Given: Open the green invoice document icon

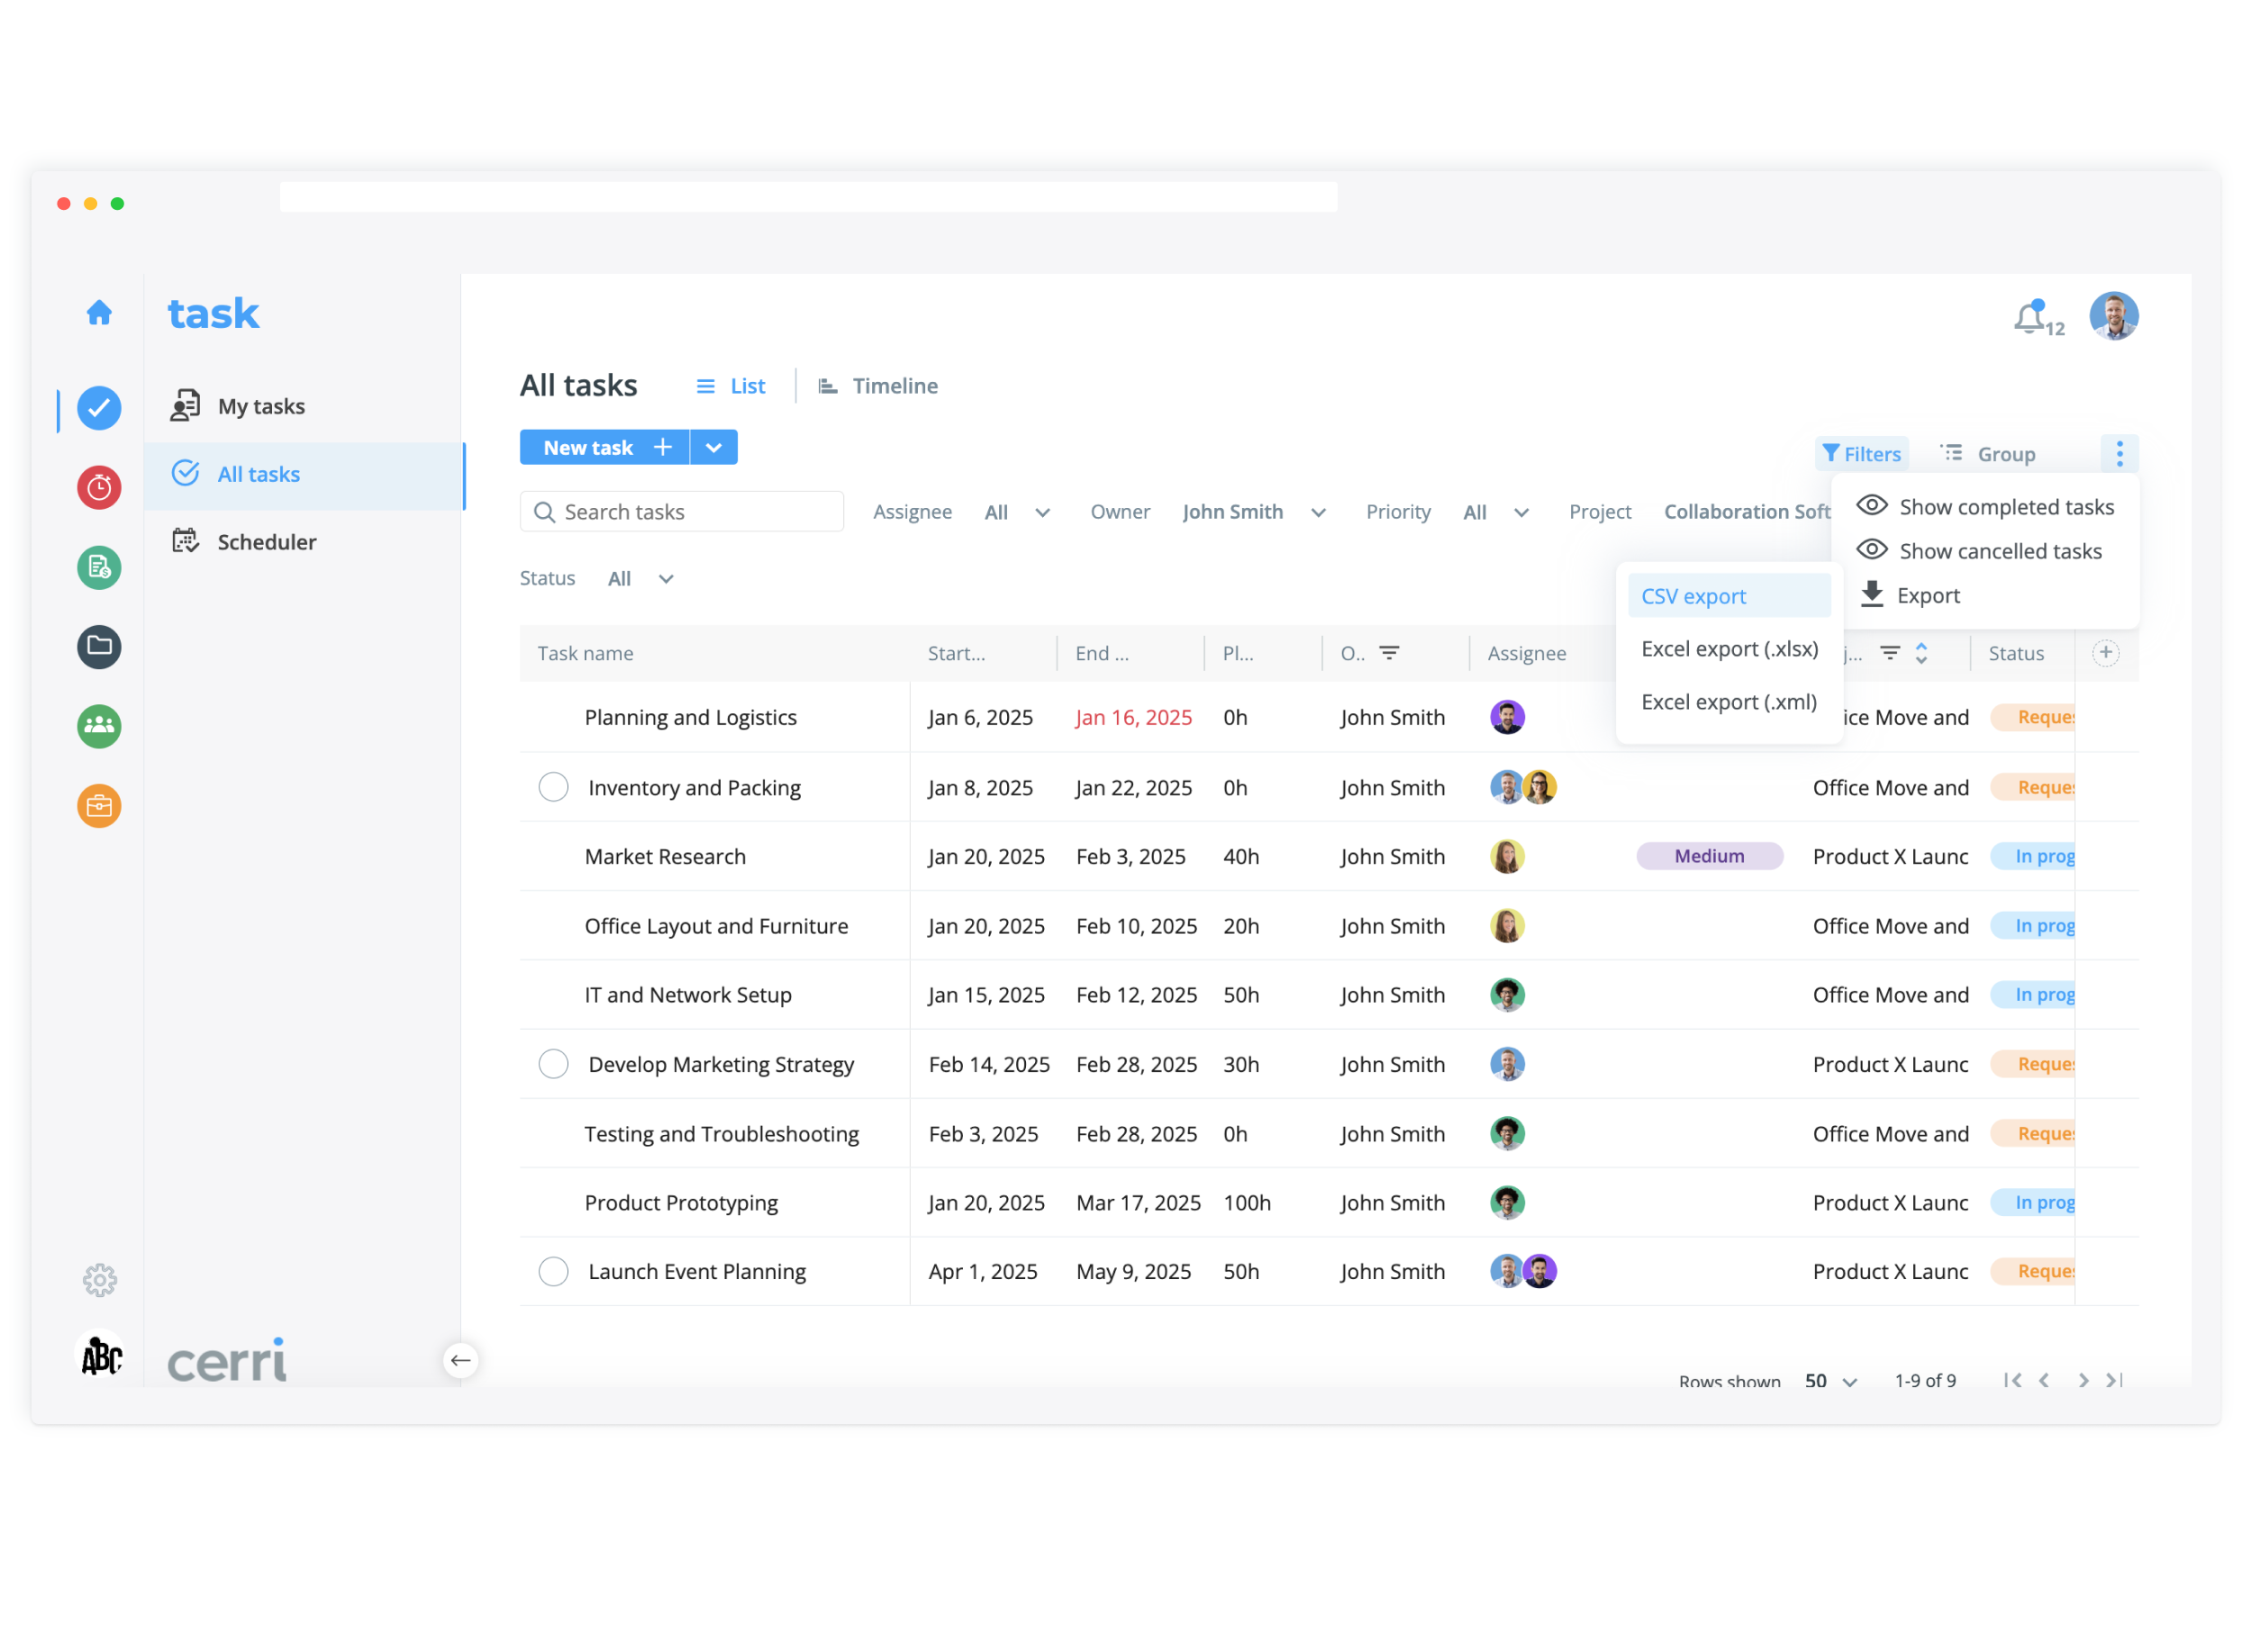Looking at the screenshot, I should click(99, 568).
